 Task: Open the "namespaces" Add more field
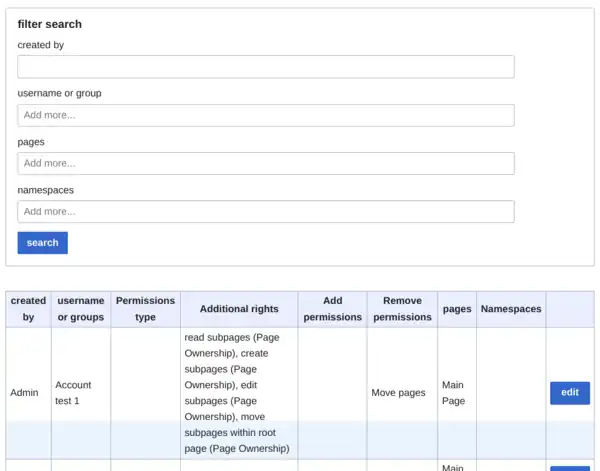266,211
